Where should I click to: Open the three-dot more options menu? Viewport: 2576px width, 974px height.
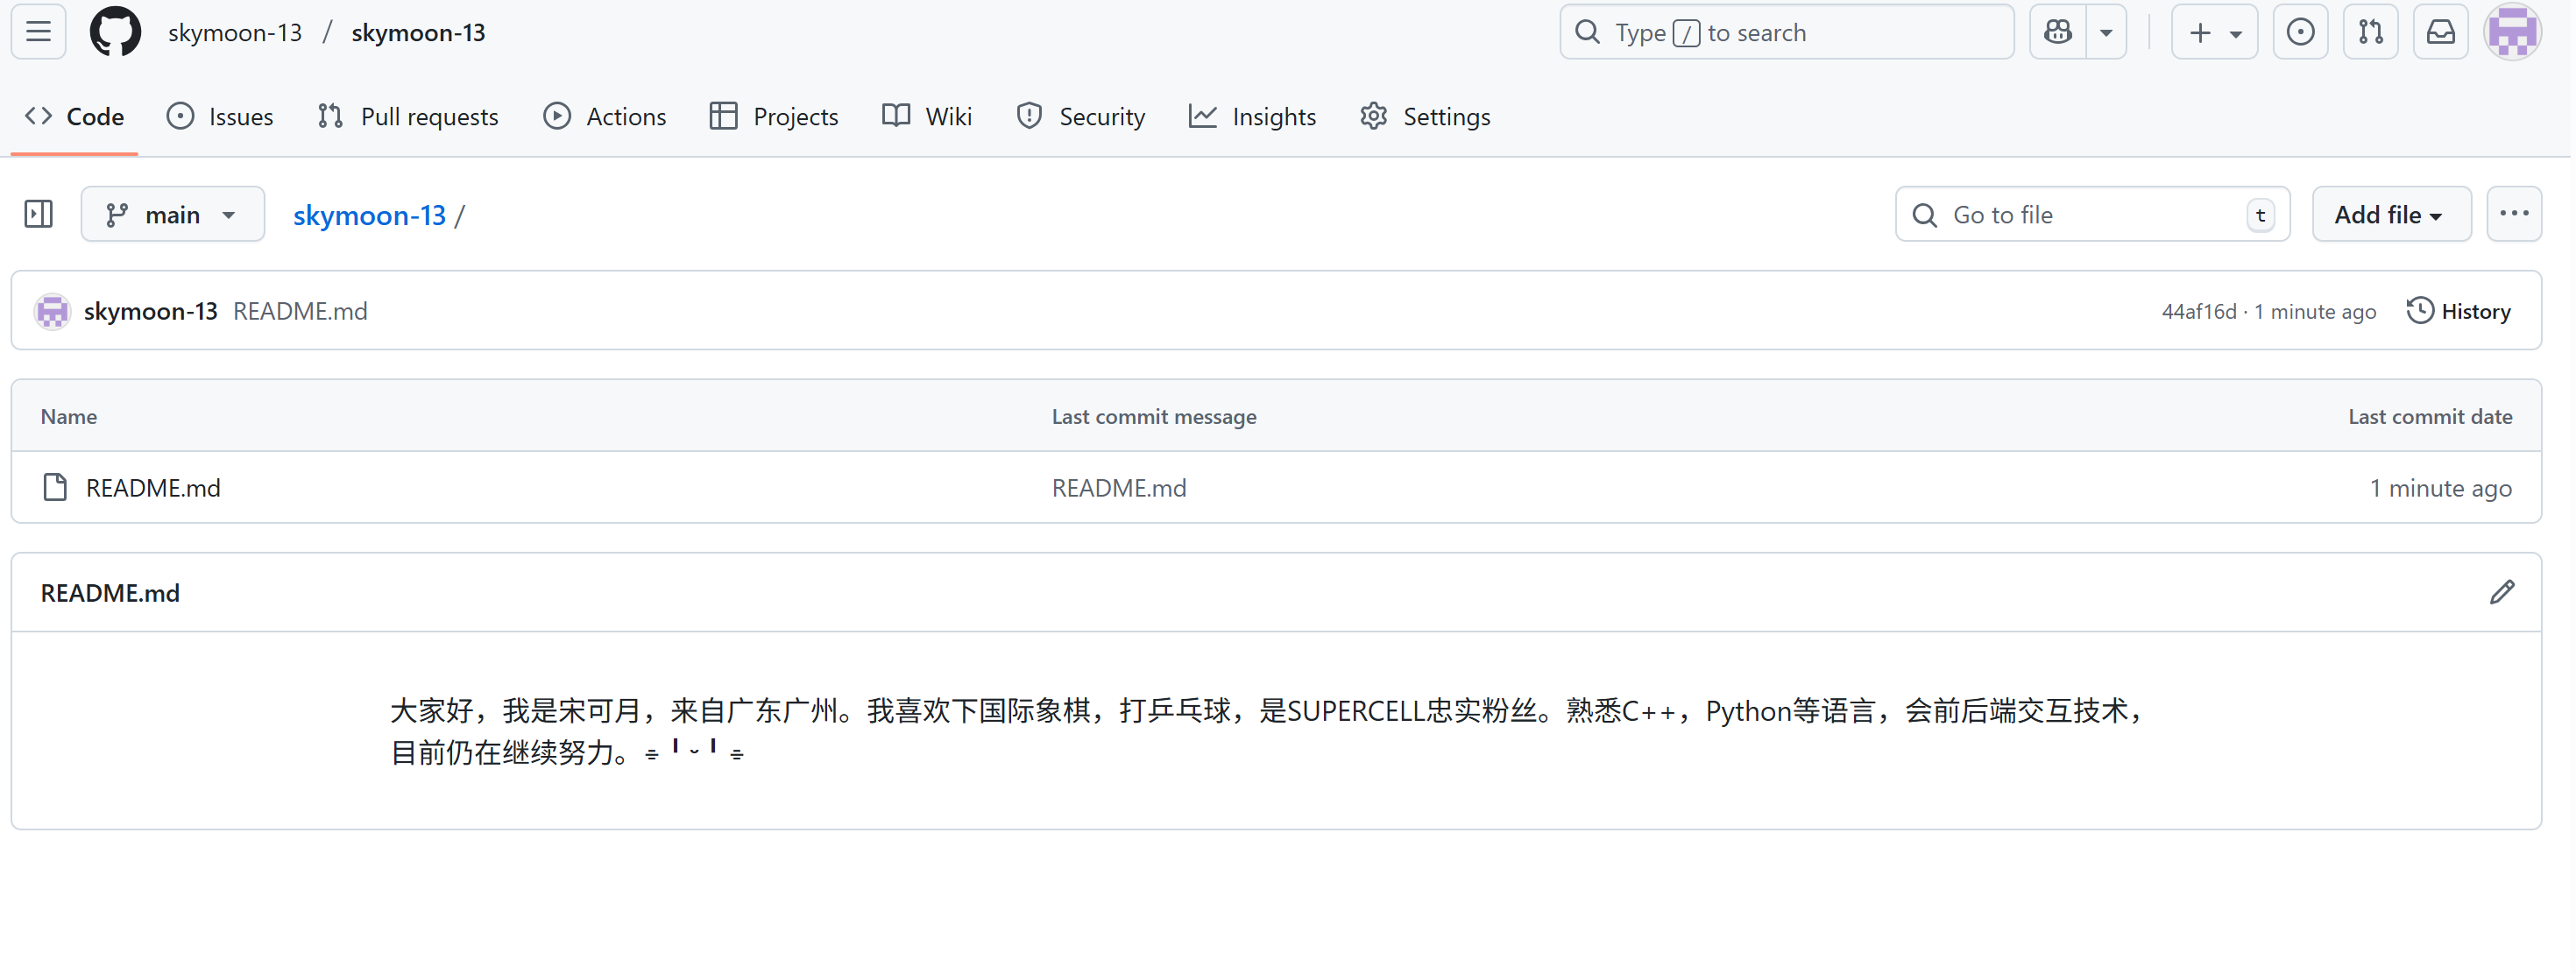2513,214
